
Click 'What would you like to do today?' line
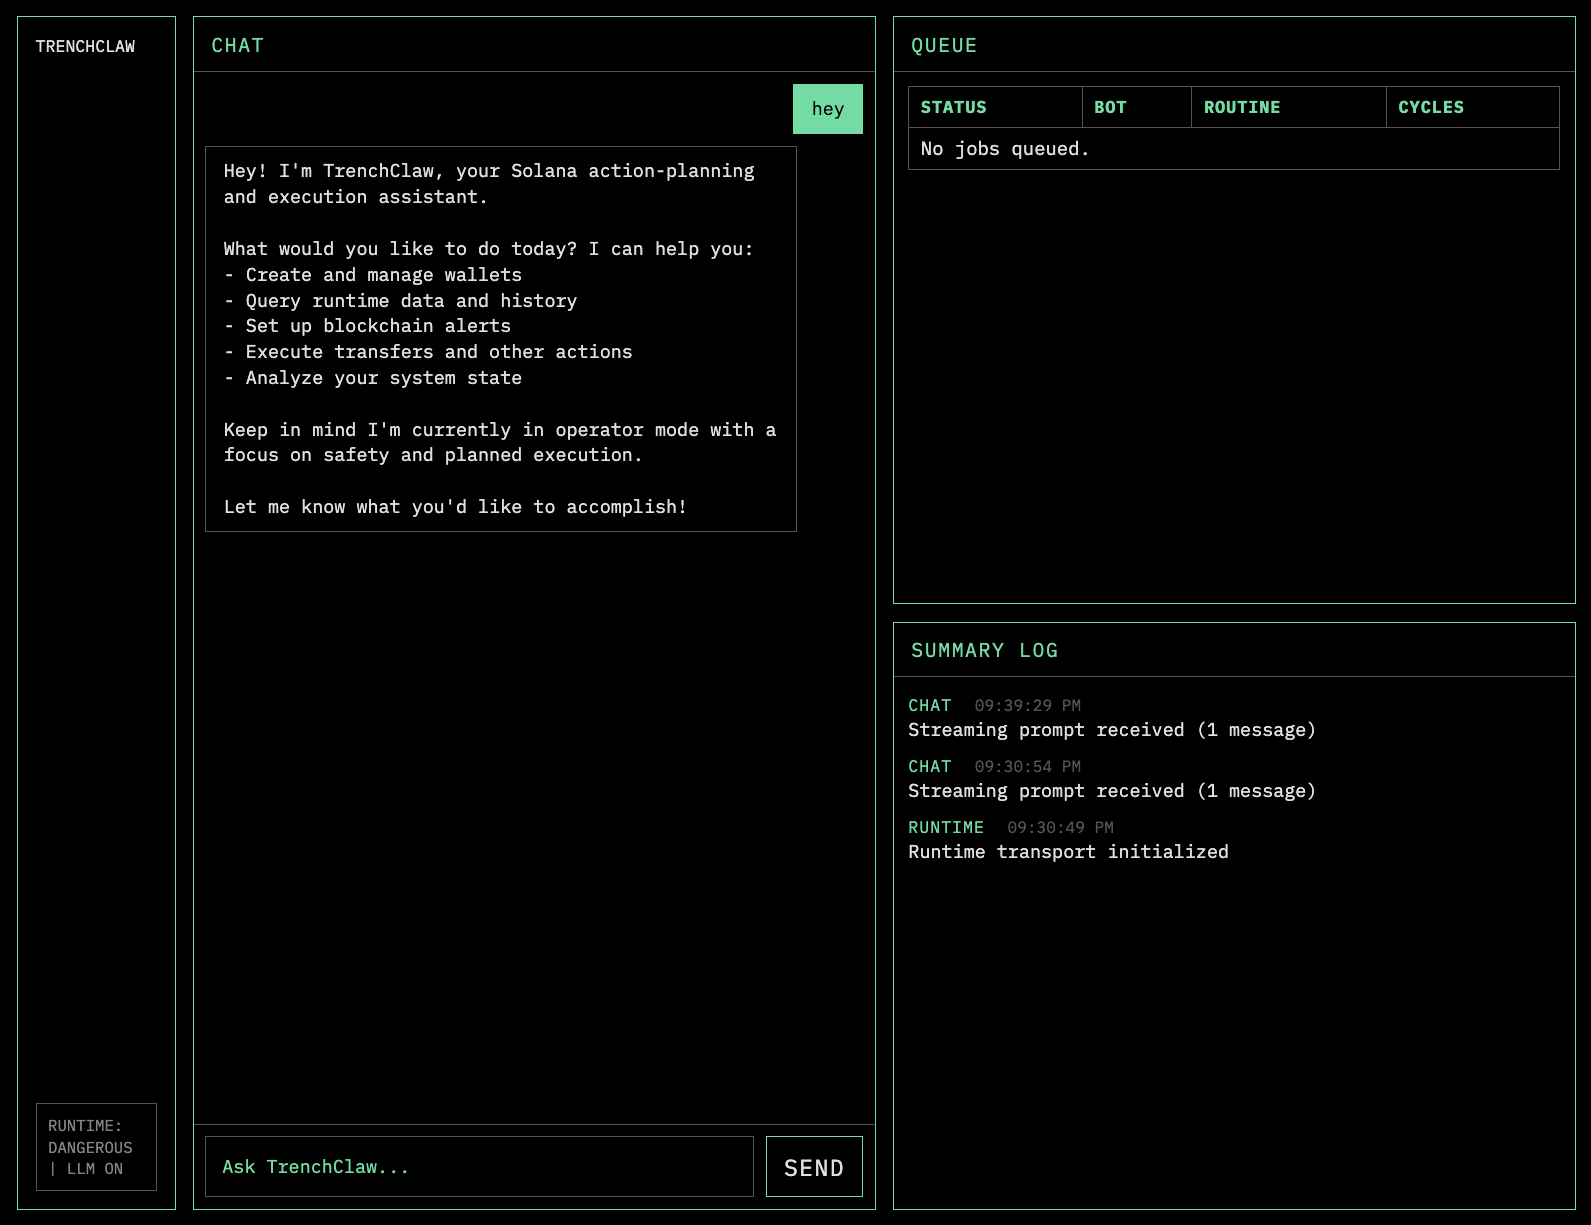point(488,249)
